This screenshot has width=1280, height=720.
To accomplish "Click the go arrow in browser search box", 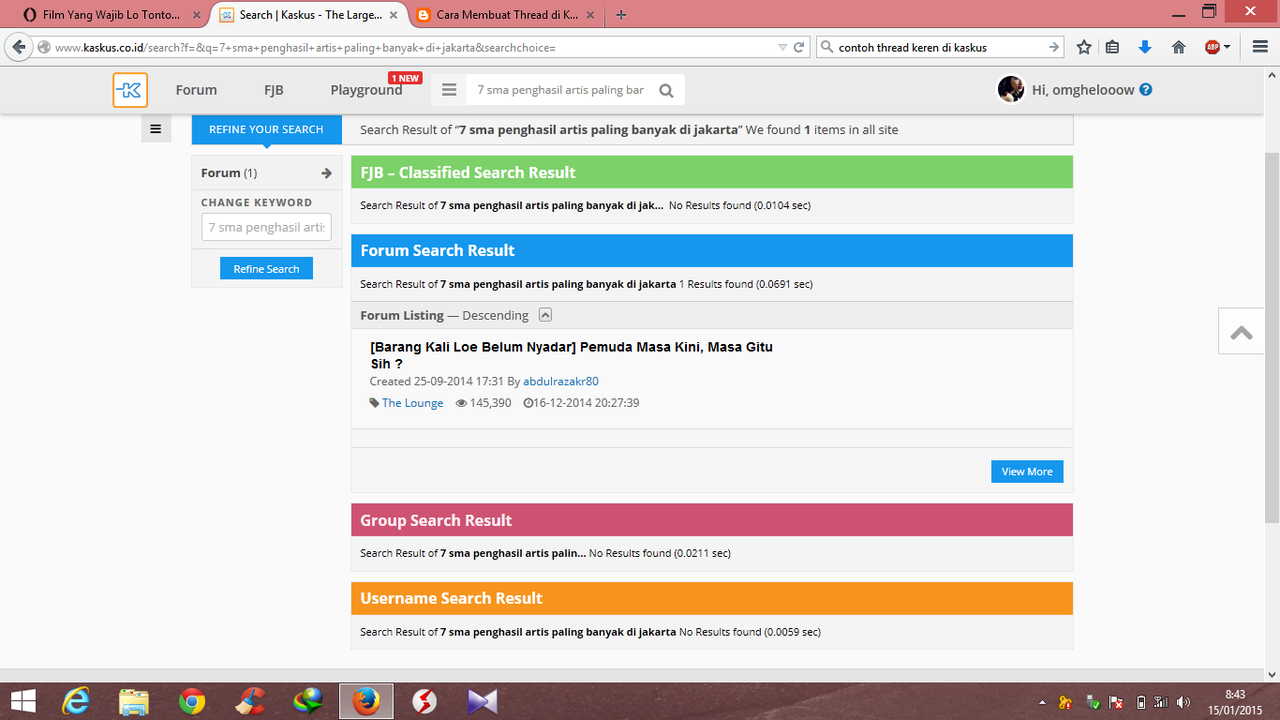I will pos(1054,47).
